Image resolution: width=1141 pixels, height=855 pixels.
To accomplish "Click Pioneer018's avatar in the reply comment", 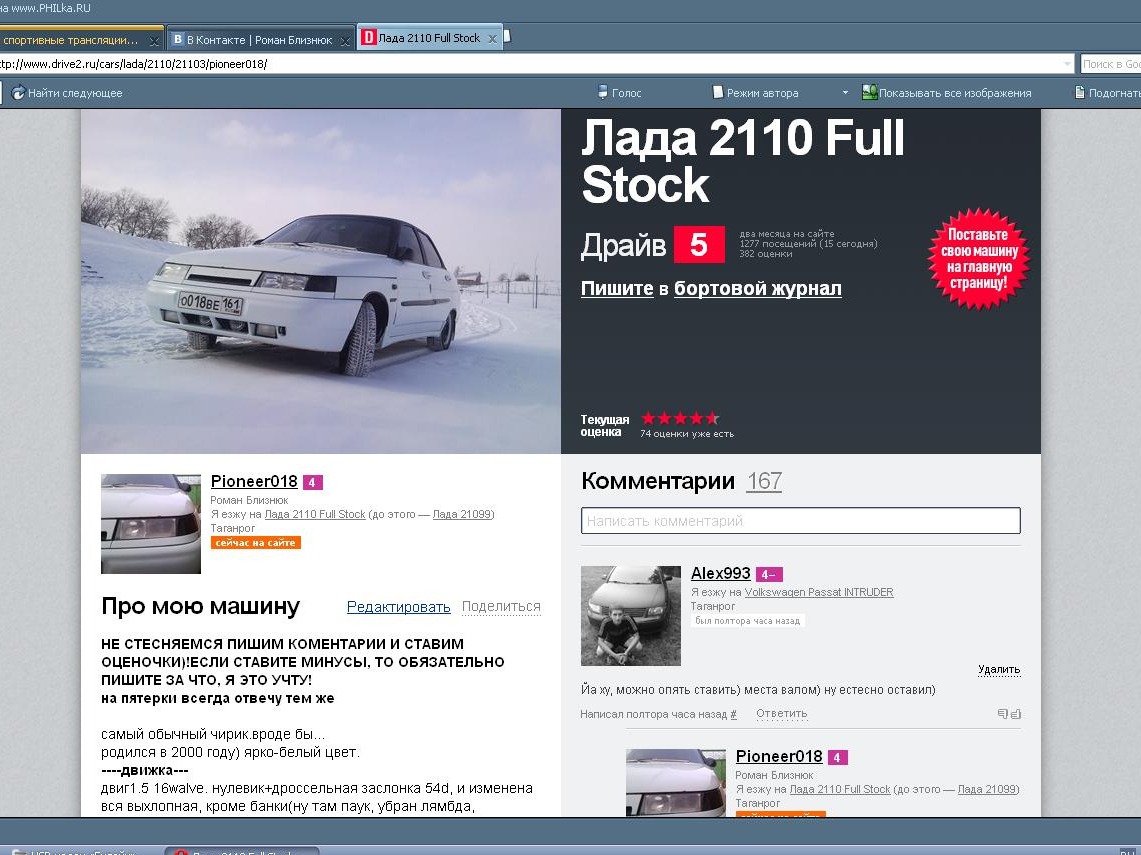I will click(675, 783).
